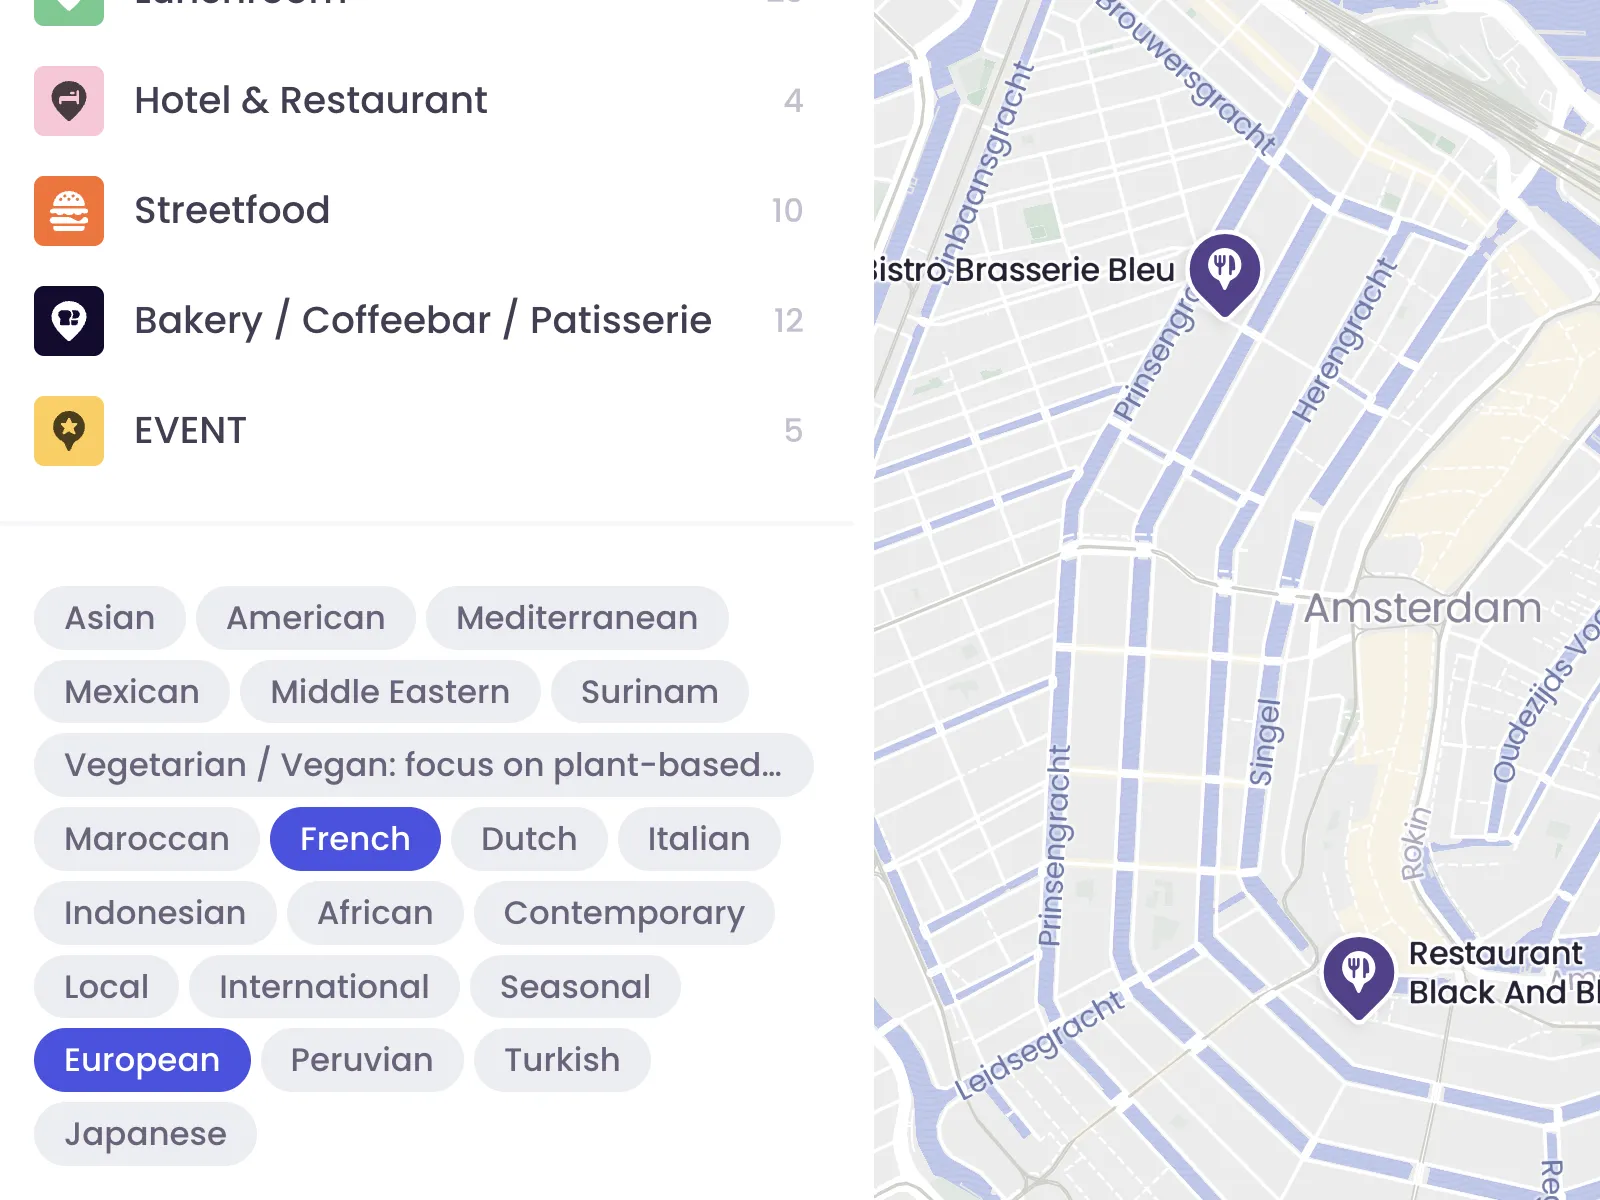Click the Mediterranean filter chip
The width and height of the screenshot is (1600, 1200).
click(x=577, y=618)
